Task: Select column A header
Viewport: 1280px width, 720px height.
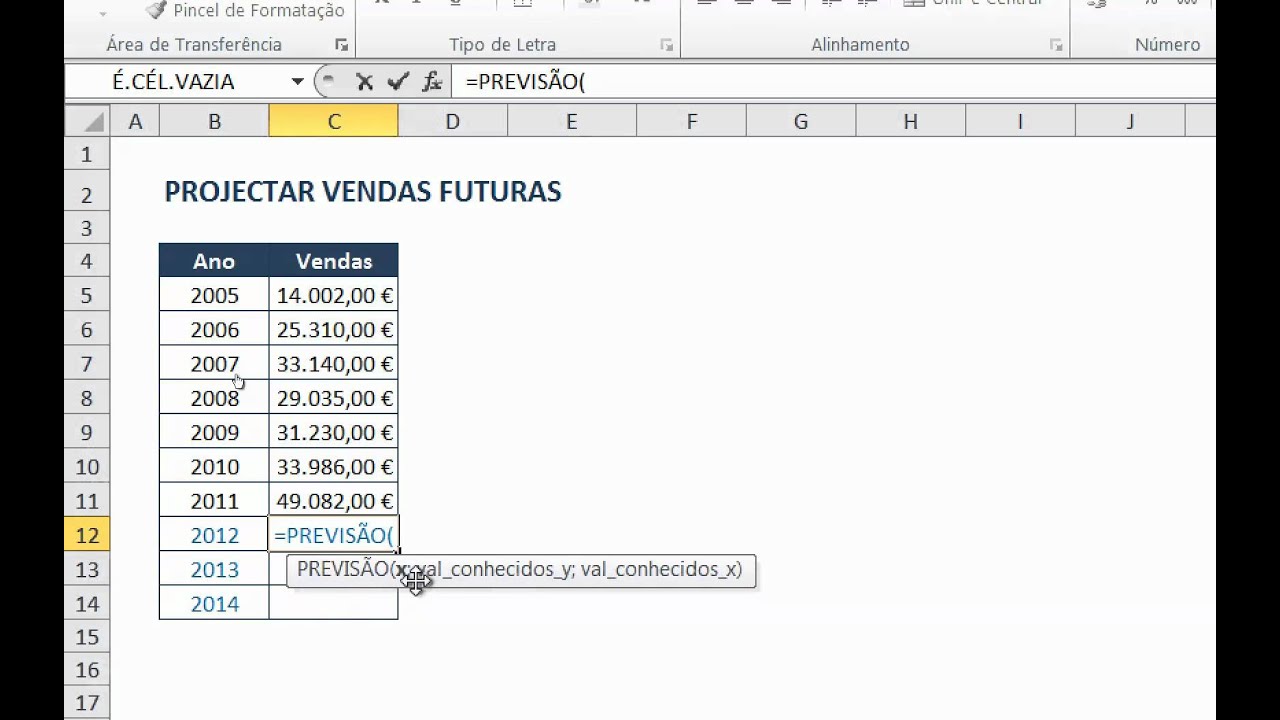Action: click(135, 122)
